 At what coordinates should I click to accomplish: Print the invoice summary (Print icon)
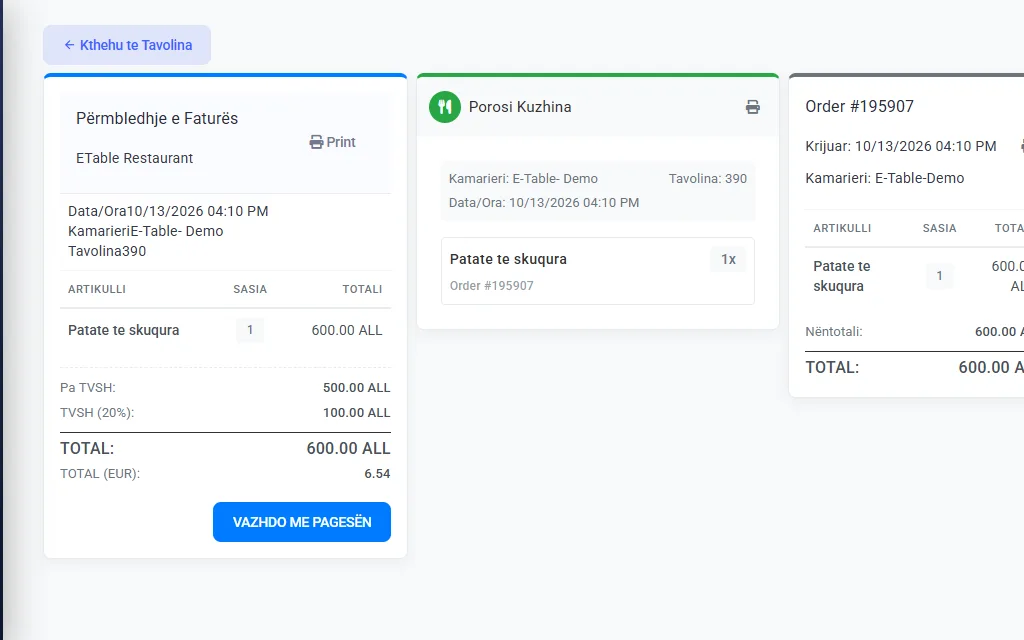(x=332, y=142)
